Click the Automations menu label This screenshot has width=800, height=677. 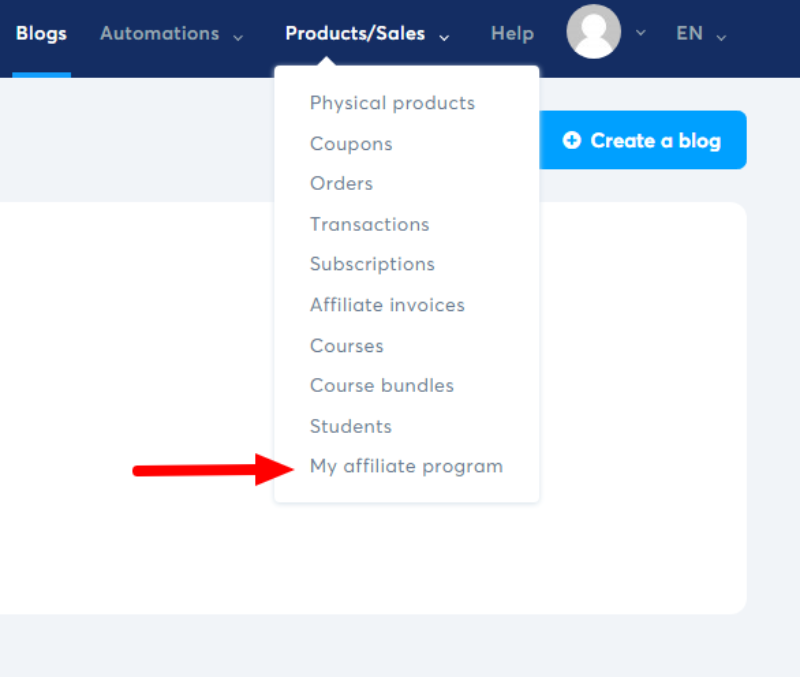159,34
